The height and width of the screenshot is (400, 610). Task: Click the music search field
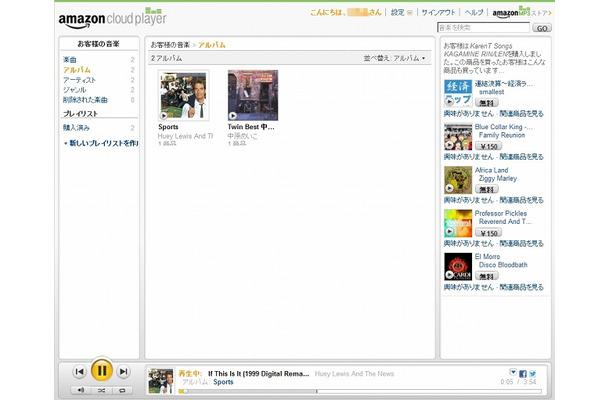point(484,28)
